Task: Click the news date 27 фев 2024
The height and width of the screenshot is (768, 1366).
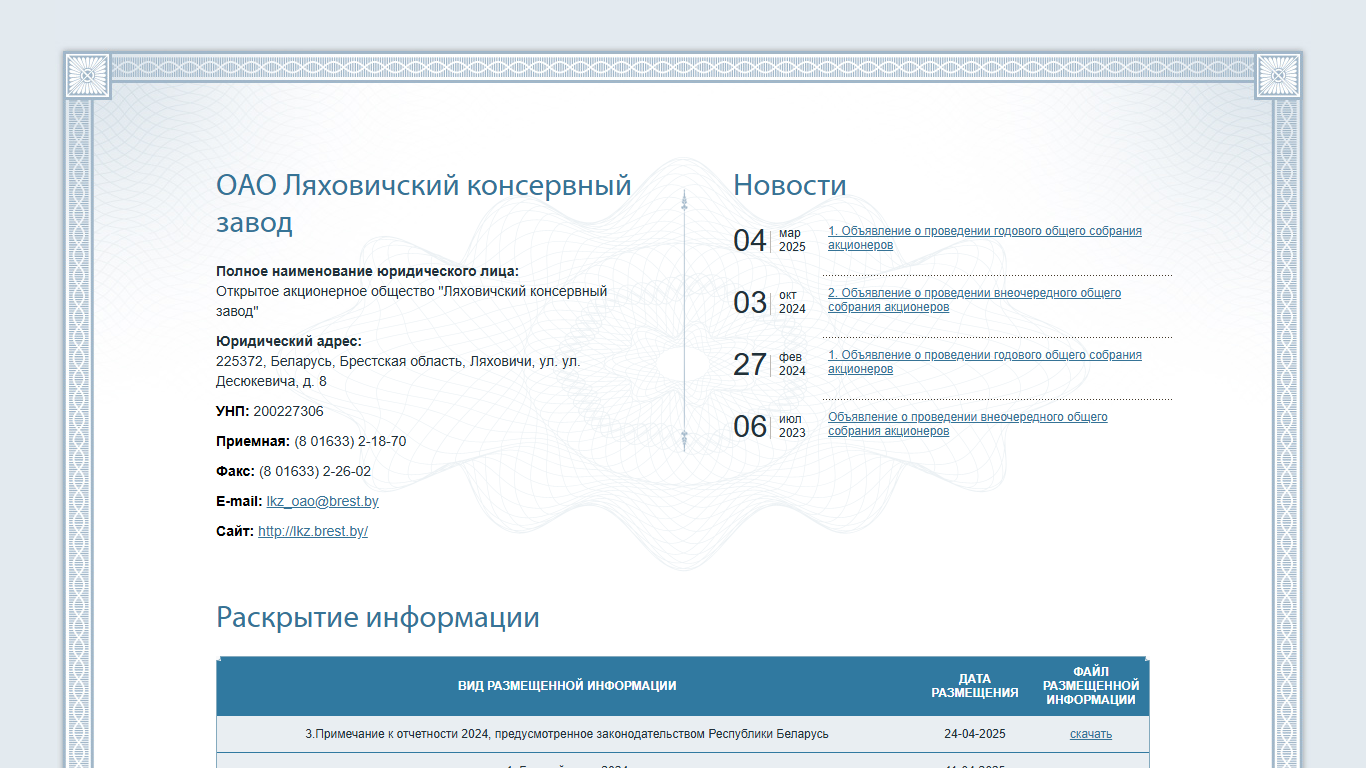Action: pyautogui.click(x=769, y=364)
